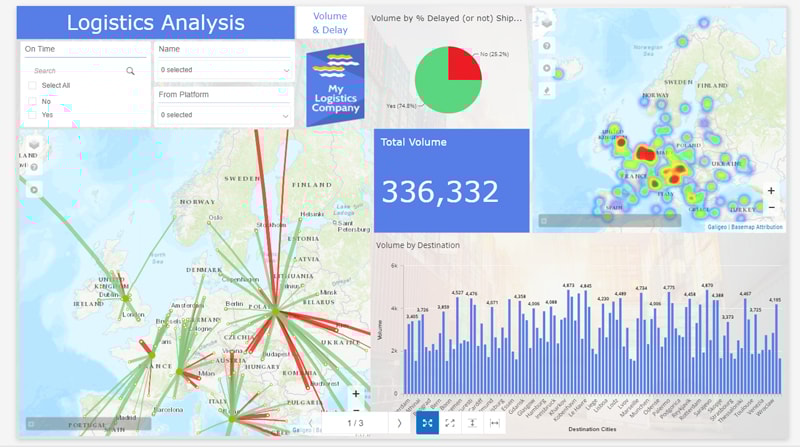Click help icon on the routes map

34,167
